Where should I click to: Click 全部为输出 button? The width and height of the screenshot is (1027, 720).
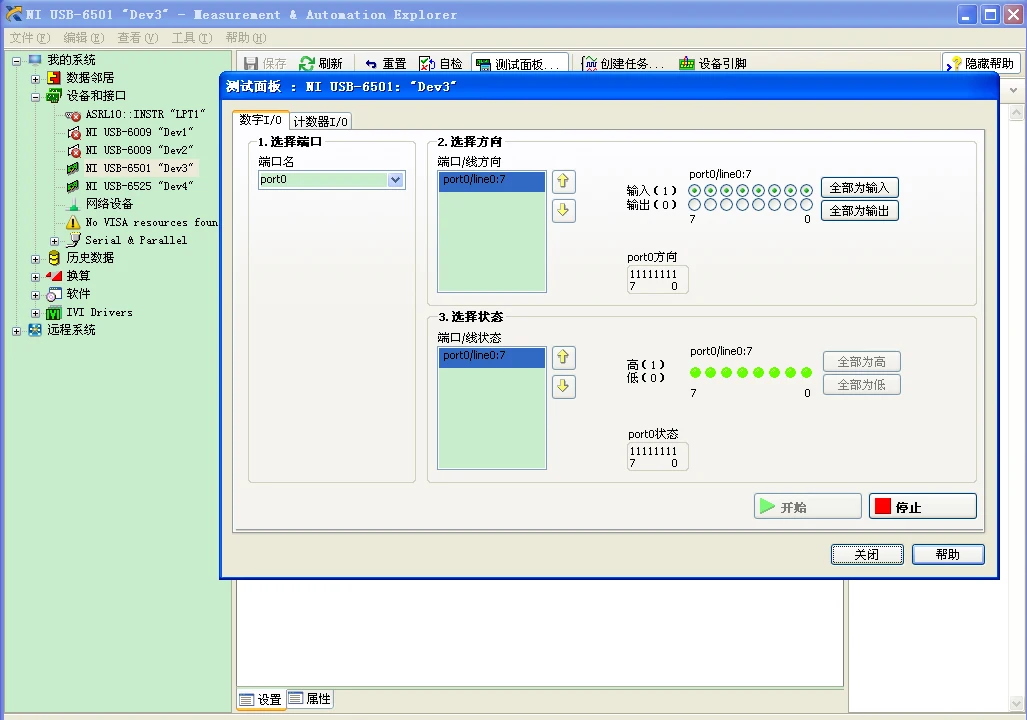point(859,211)
